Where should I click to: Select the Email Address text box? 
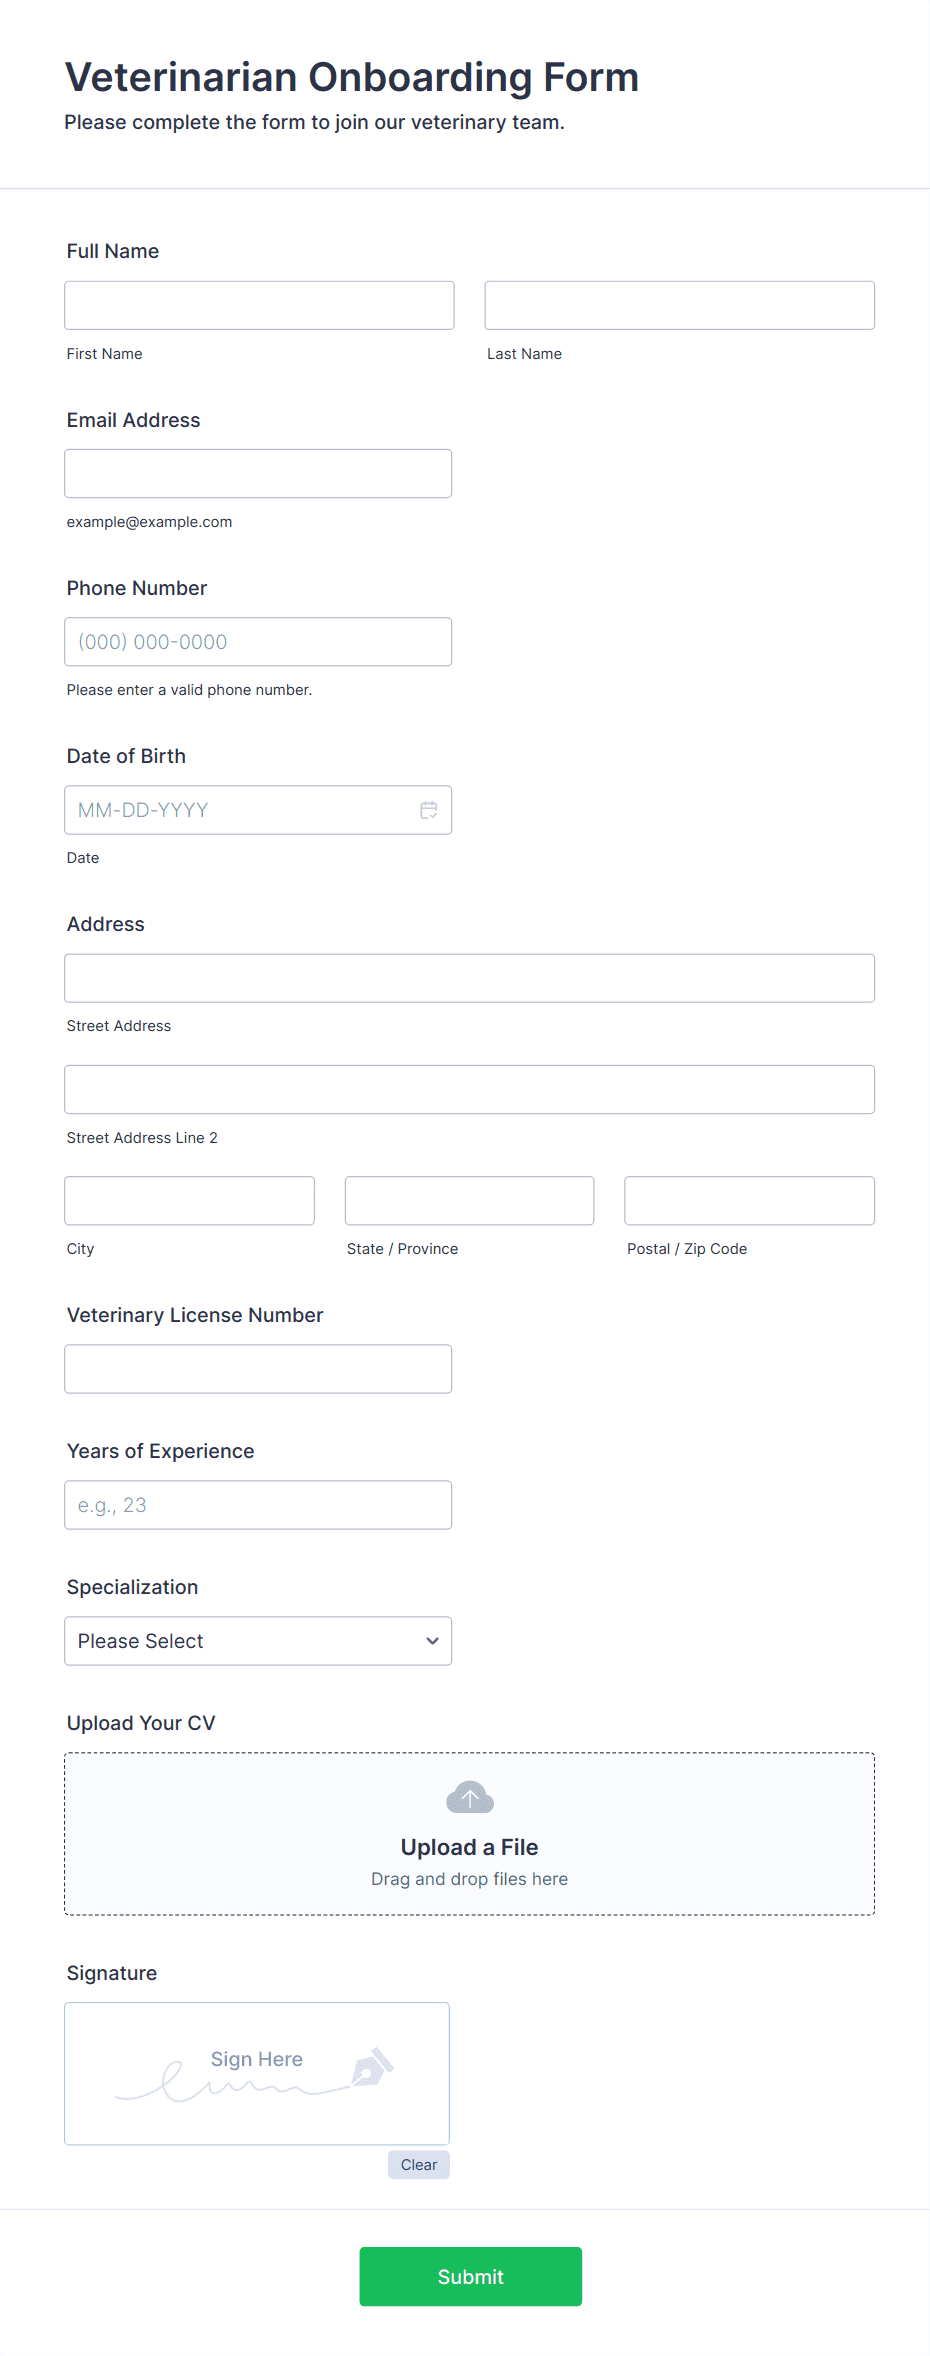258,473
